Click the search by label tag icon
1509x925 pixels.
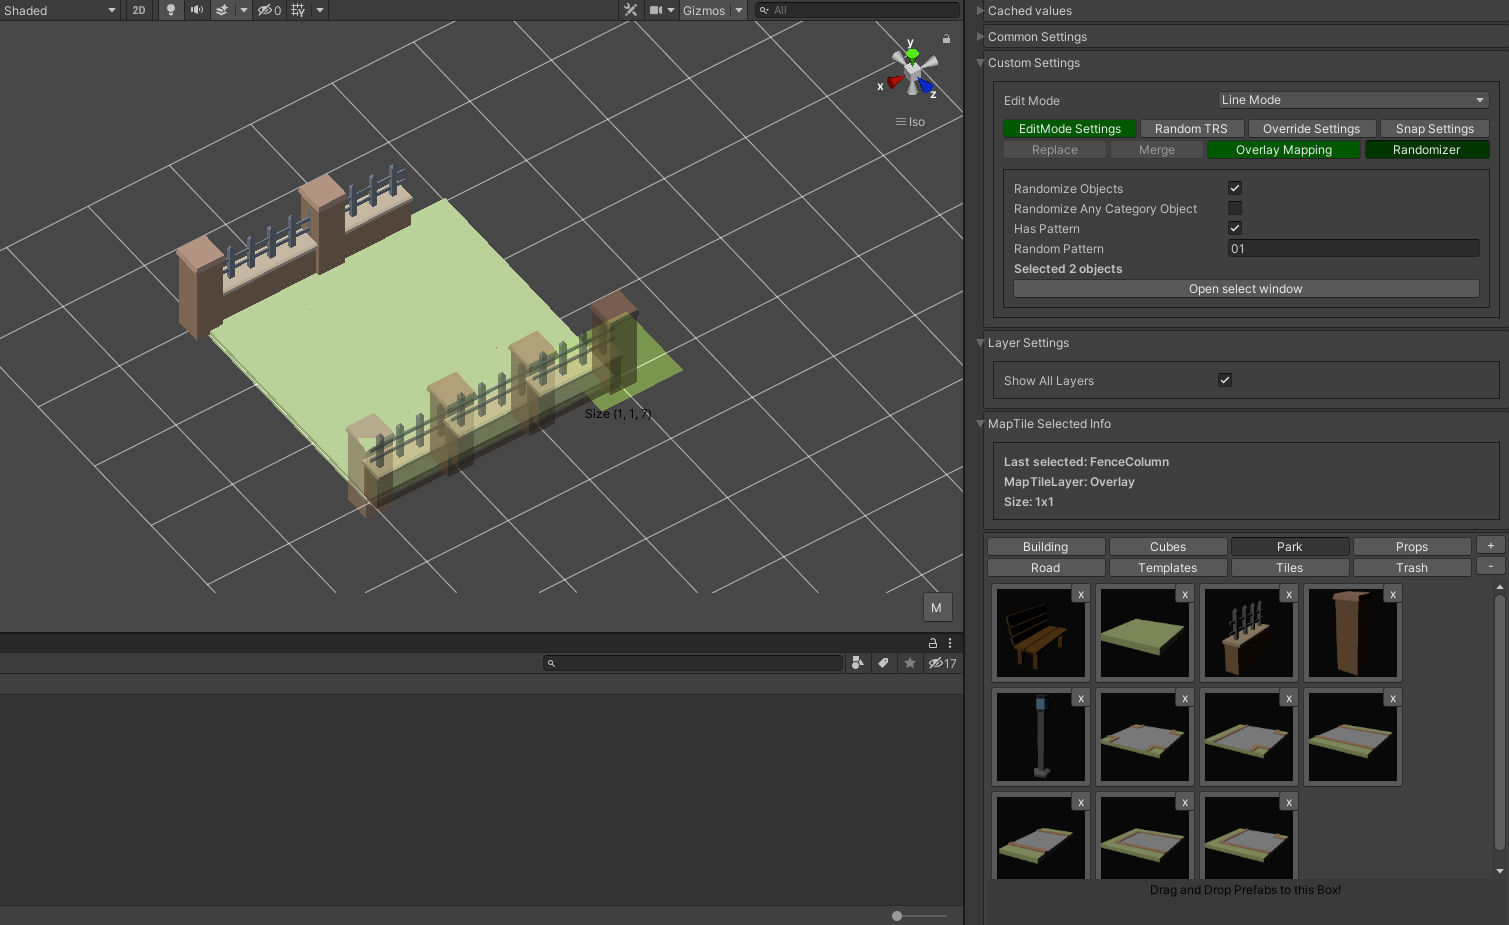883,663
